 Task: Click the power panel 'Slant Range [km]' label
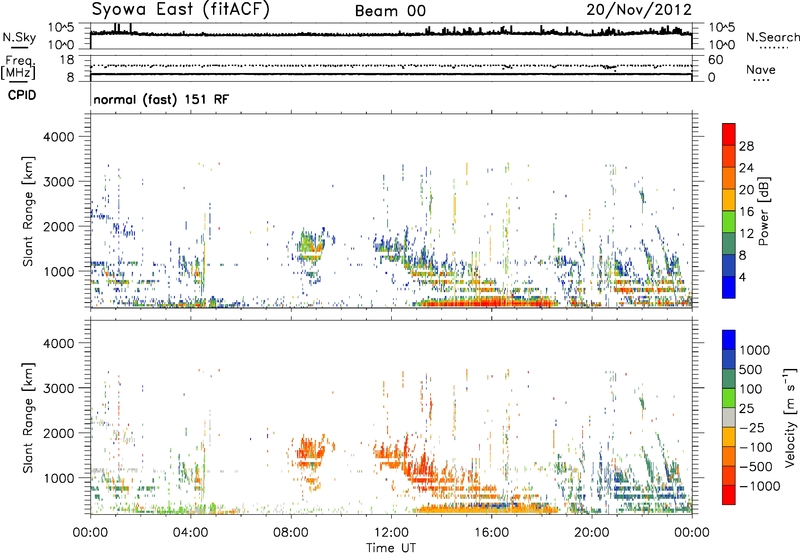[28, 211]
